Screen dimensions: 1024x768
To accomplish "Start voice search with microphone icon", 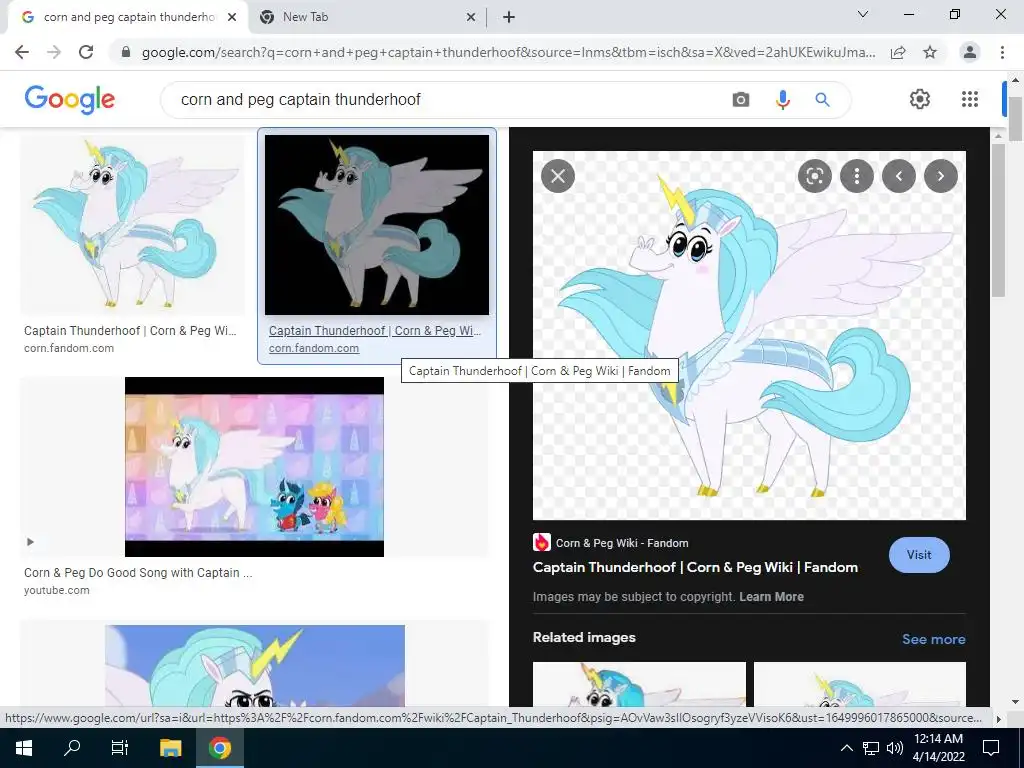I will (x=782, y=99).
